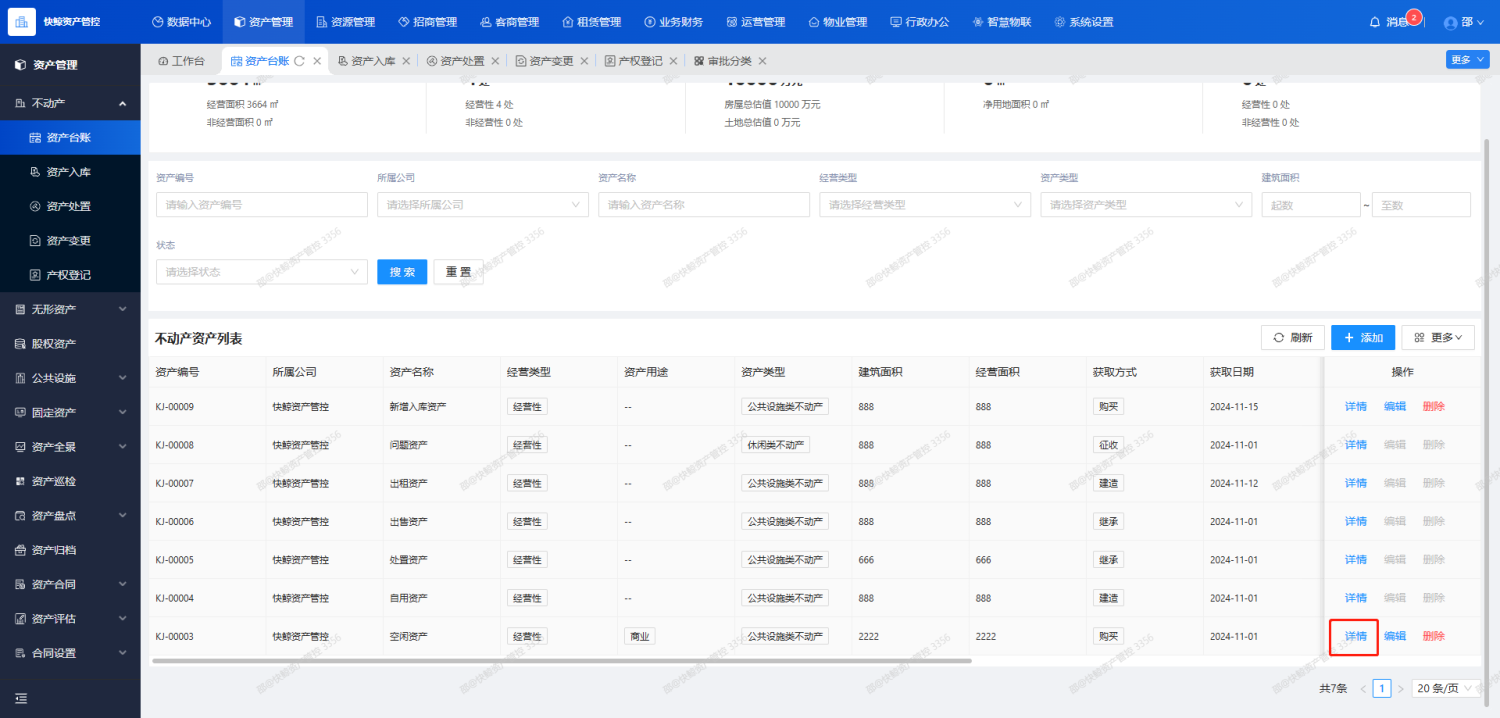1500x718 pixels.
Task: Close the 产权登记 tab
Action: [673, 61]
